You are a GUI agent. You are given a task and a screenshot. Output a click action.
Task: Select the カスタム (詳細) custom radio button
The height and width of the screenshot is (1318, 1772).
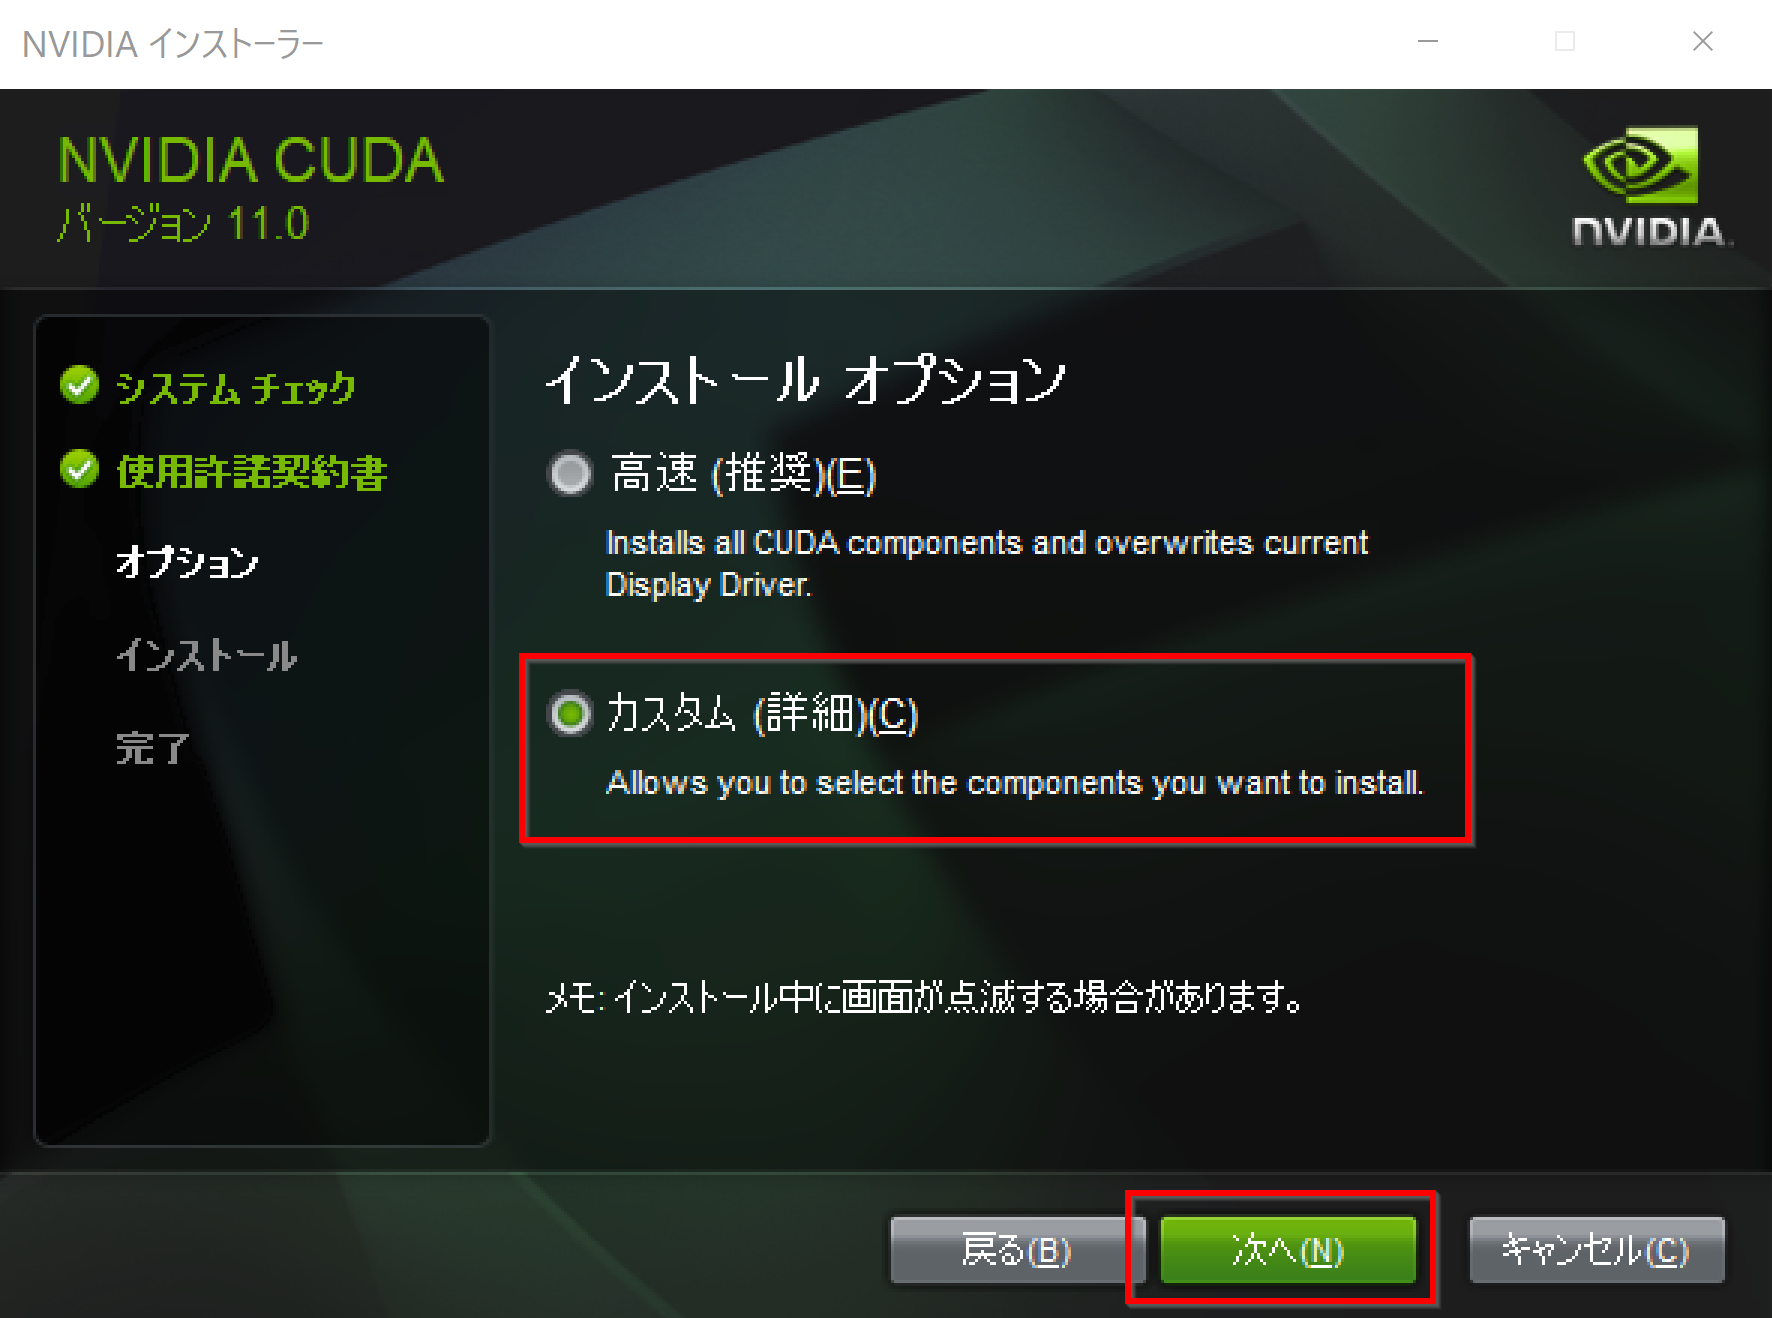(x=571, y=714)
